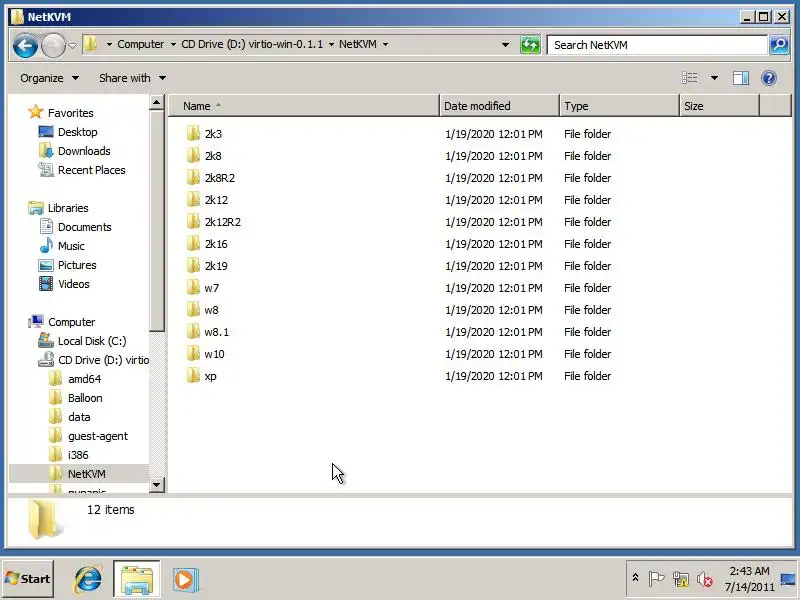Open the Balloon folder in tree
Viewport: 800px width, 600px height.
coord(85,398)
